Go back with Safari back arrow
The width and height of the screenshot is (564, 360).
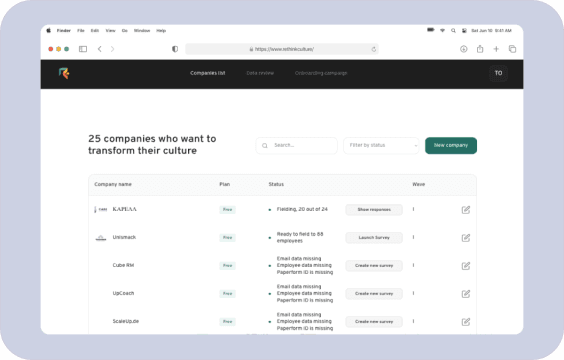tap(100, 49)
